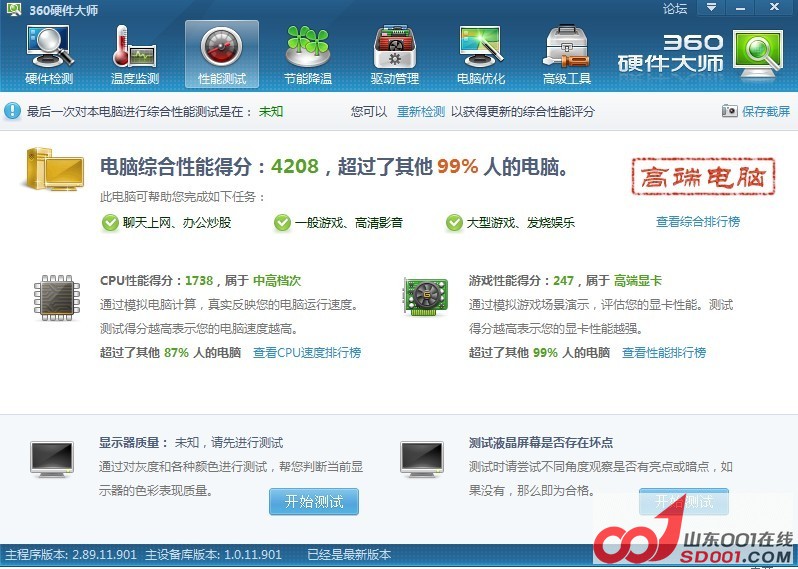Click the CPU chip icon

[58, 298]
